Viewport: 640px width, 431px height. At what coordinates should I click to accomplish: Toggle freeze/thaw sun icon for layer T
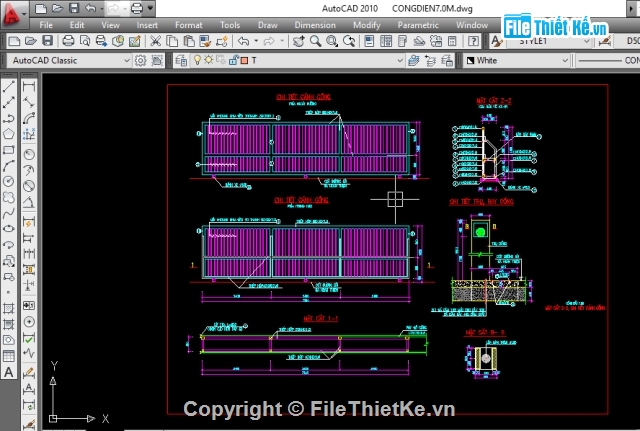(x=209, y=60)
